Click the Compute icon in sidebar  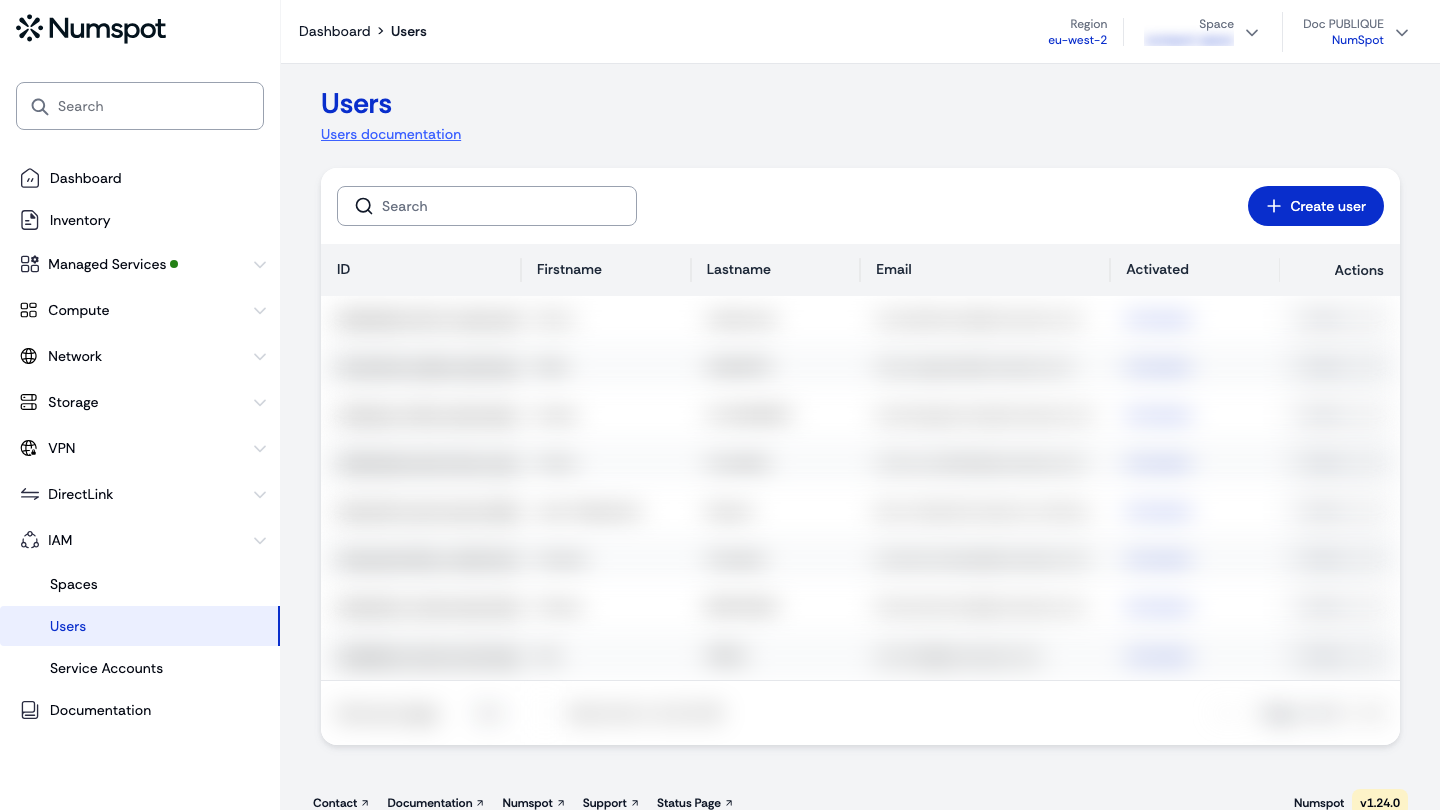pos(29,310)
